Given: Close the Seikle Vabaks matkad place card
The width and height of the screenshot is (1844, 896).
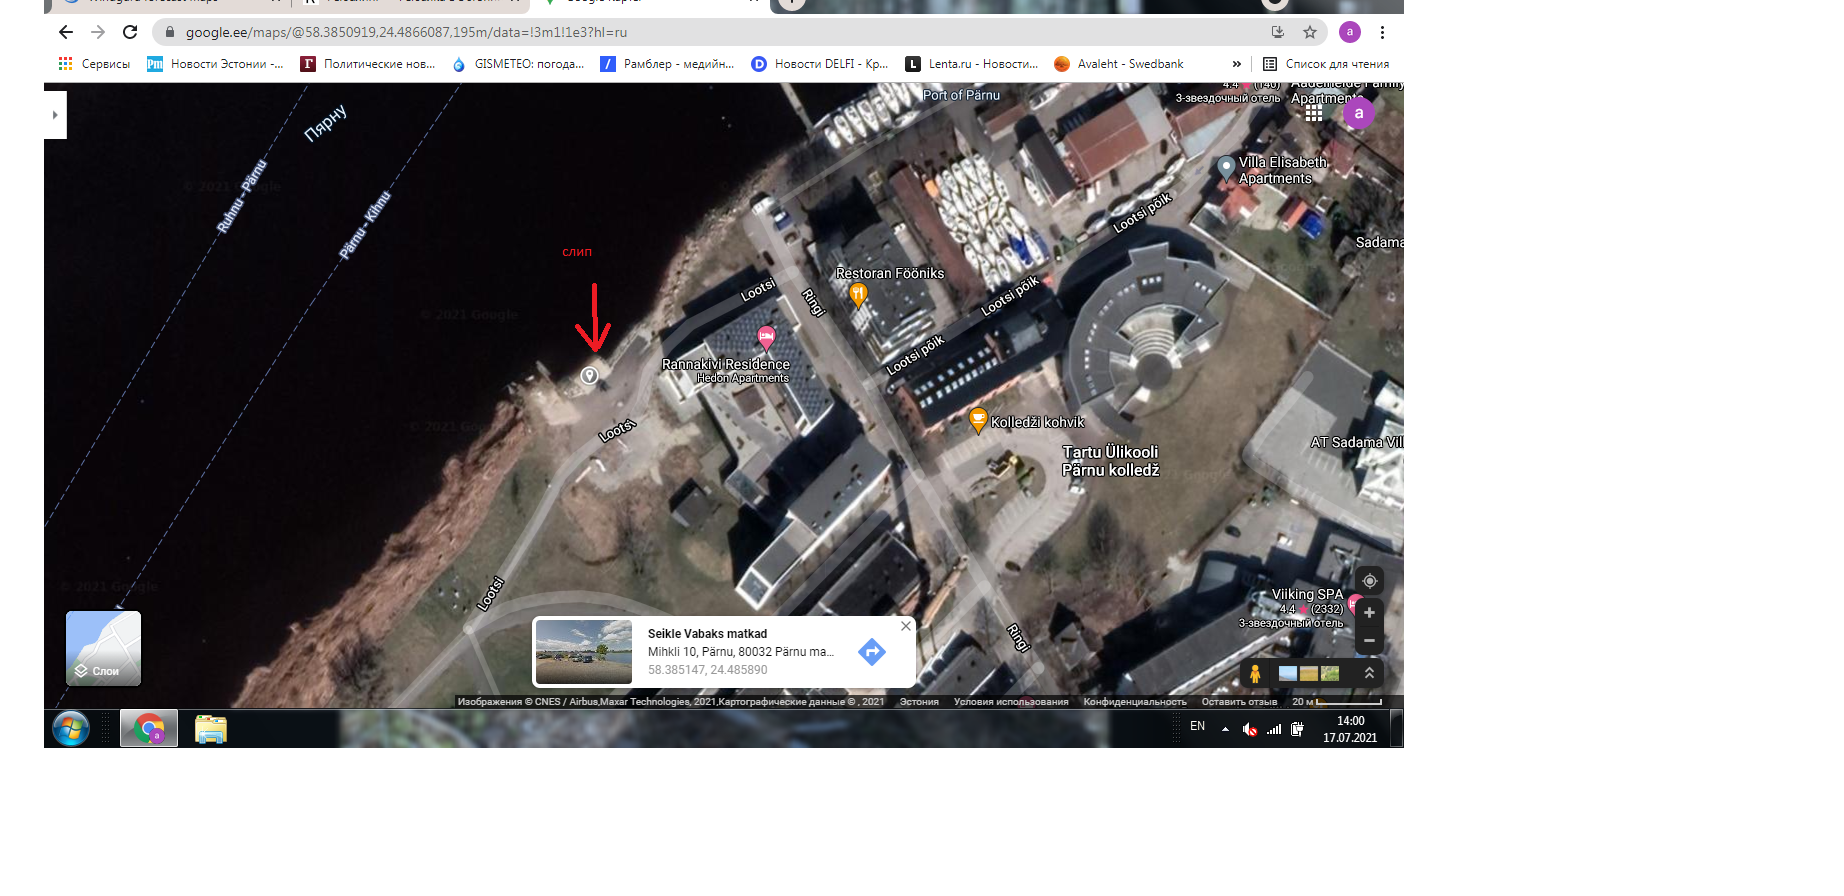Looking at the screenshot, I should click(x=906, y=626).
